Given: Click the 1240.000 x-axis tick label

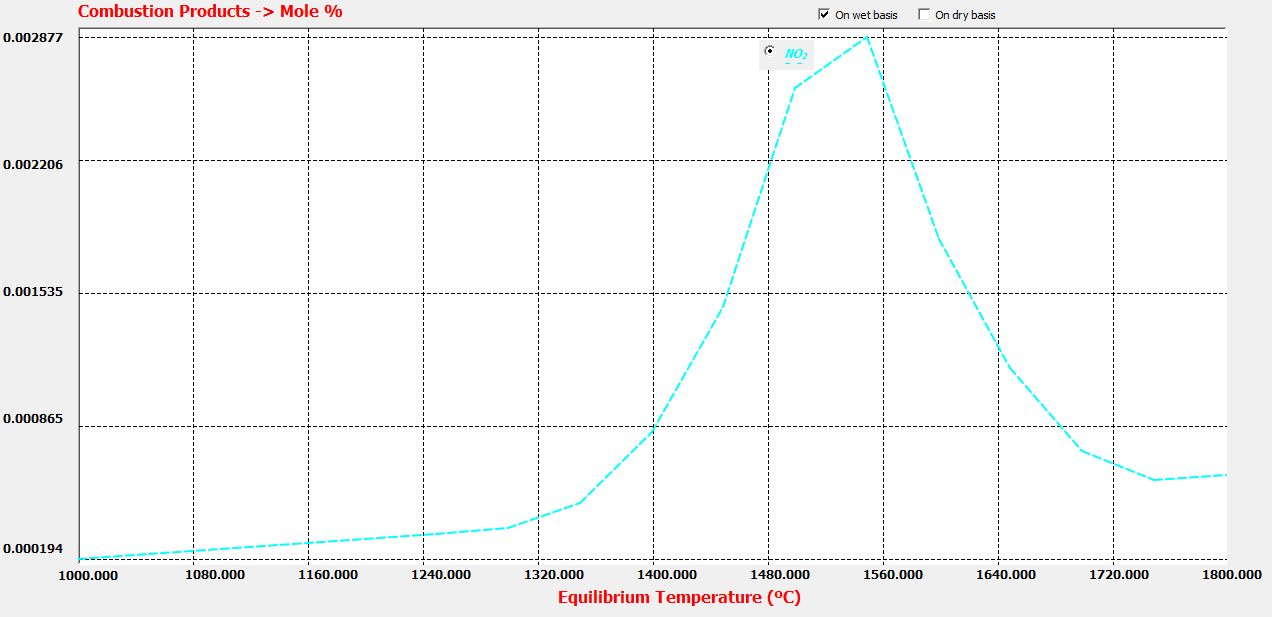Looking at the screenshot, I should (x=441, y=575).
